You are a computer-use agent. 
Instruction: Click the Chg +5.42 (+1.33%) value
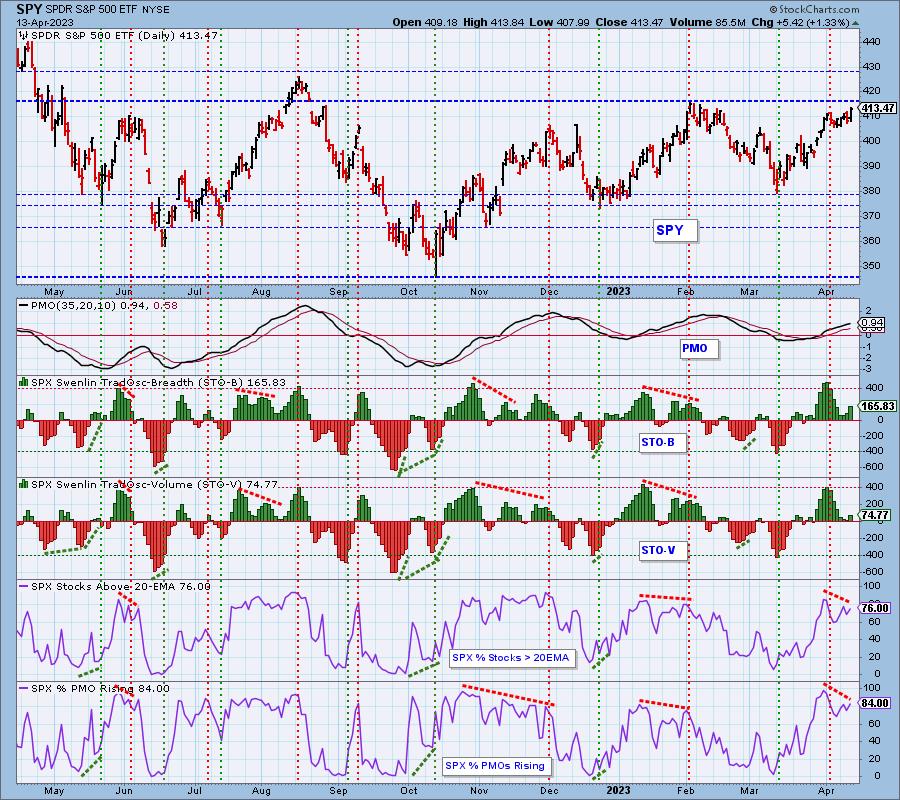800,22
